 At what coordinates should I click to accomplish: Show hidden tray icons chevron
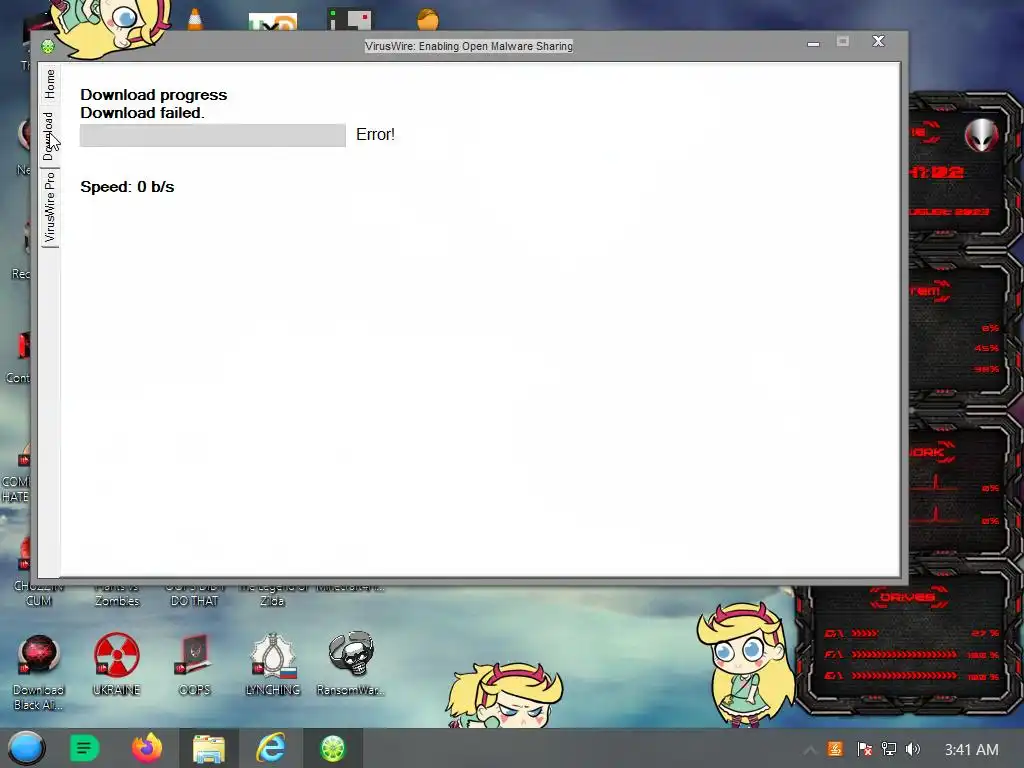click(810, 750)
